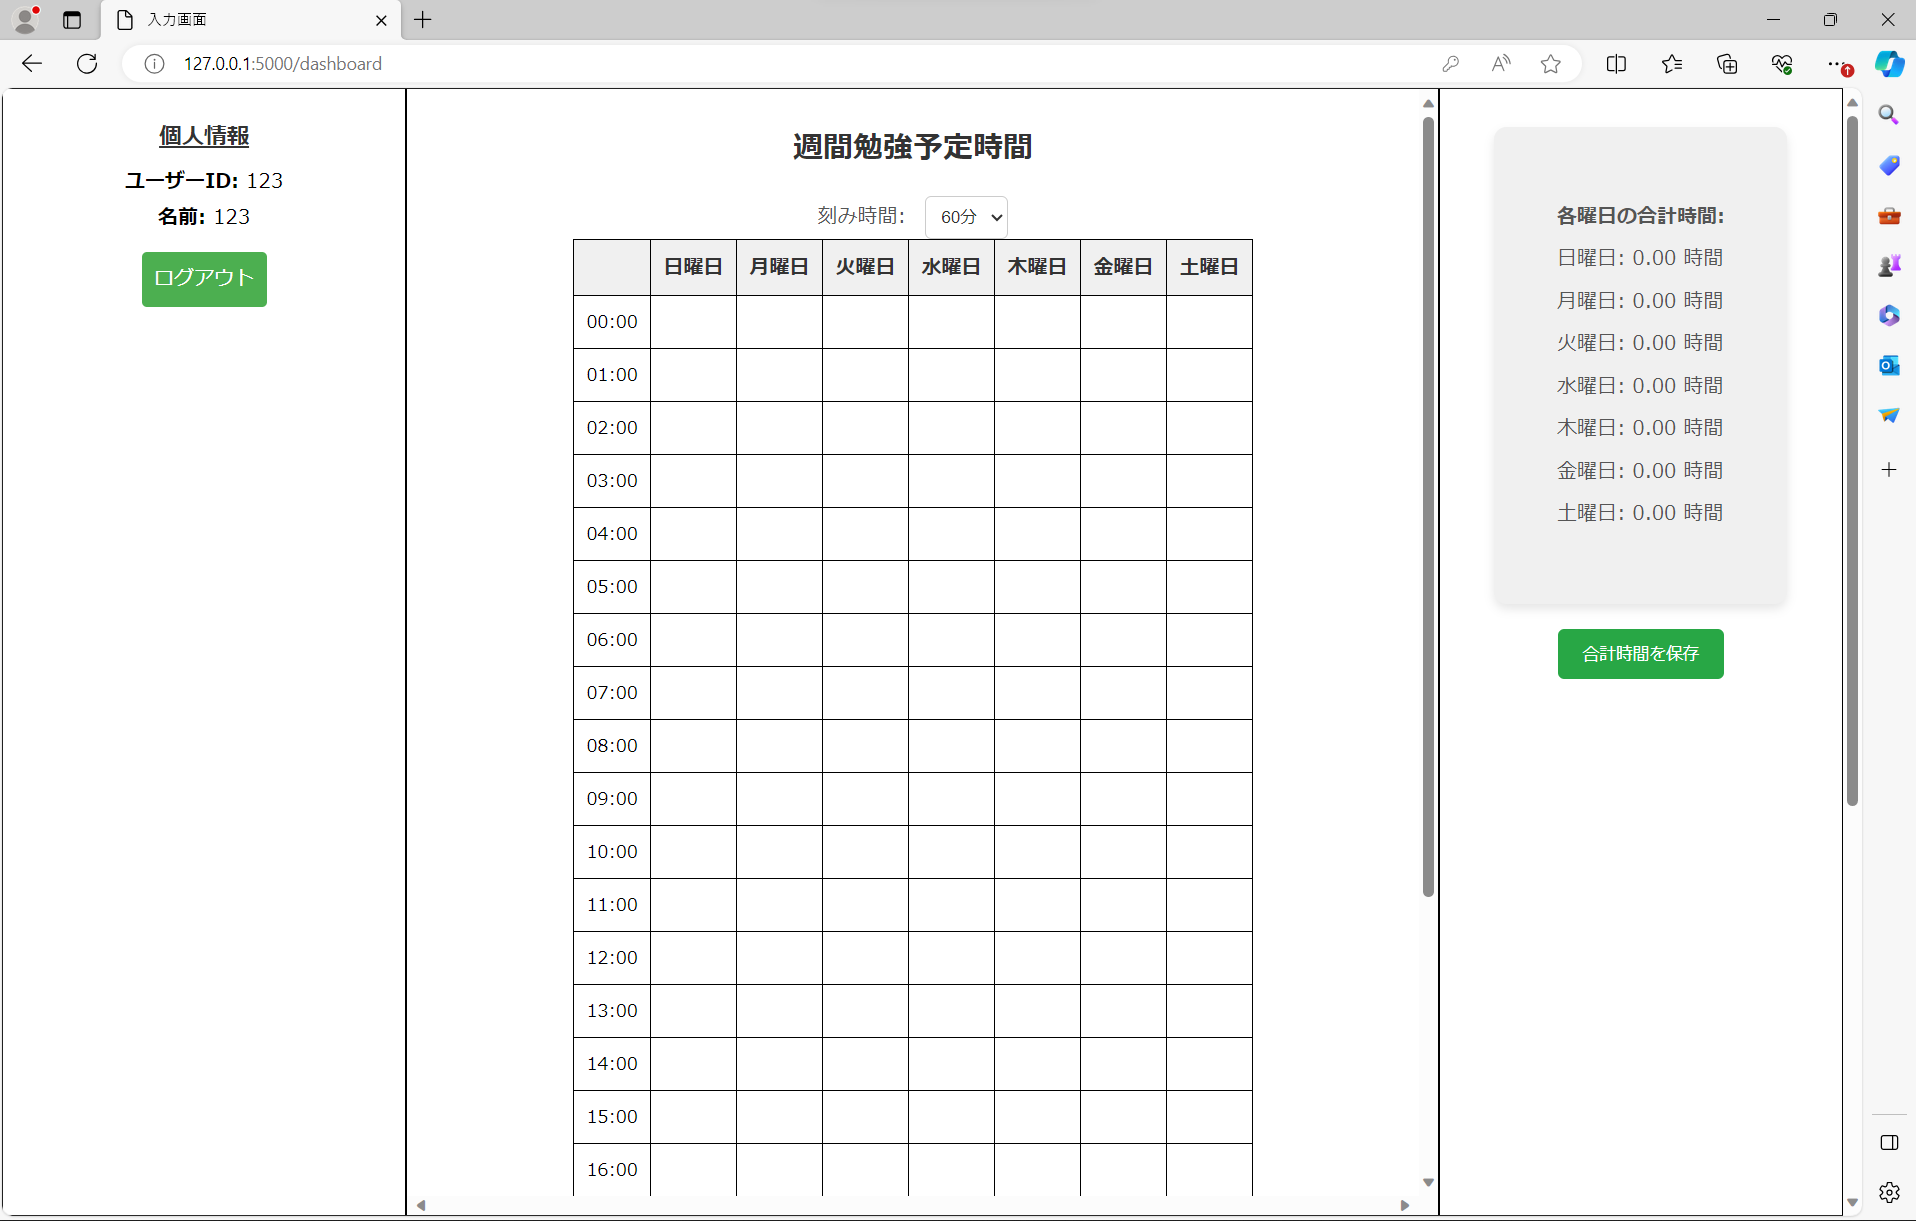This screenshot has height=1221, width=1916.
Task: Toggle the 09:00 Wednesday study cell
Action: click(951, 799)
